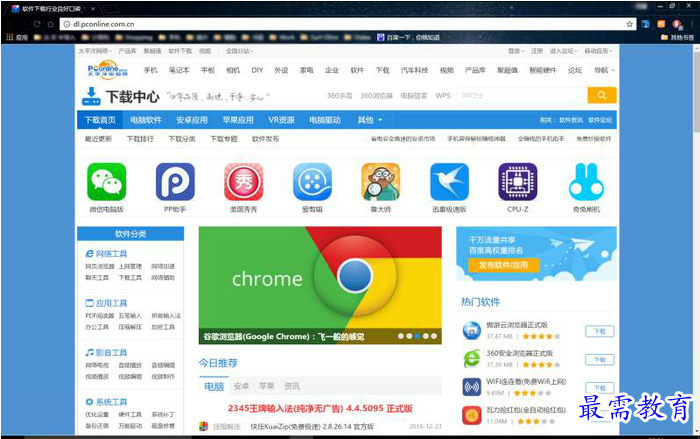700x439 pixels.
Task: Click the orange browser extension icon
Action: [661, 24]
